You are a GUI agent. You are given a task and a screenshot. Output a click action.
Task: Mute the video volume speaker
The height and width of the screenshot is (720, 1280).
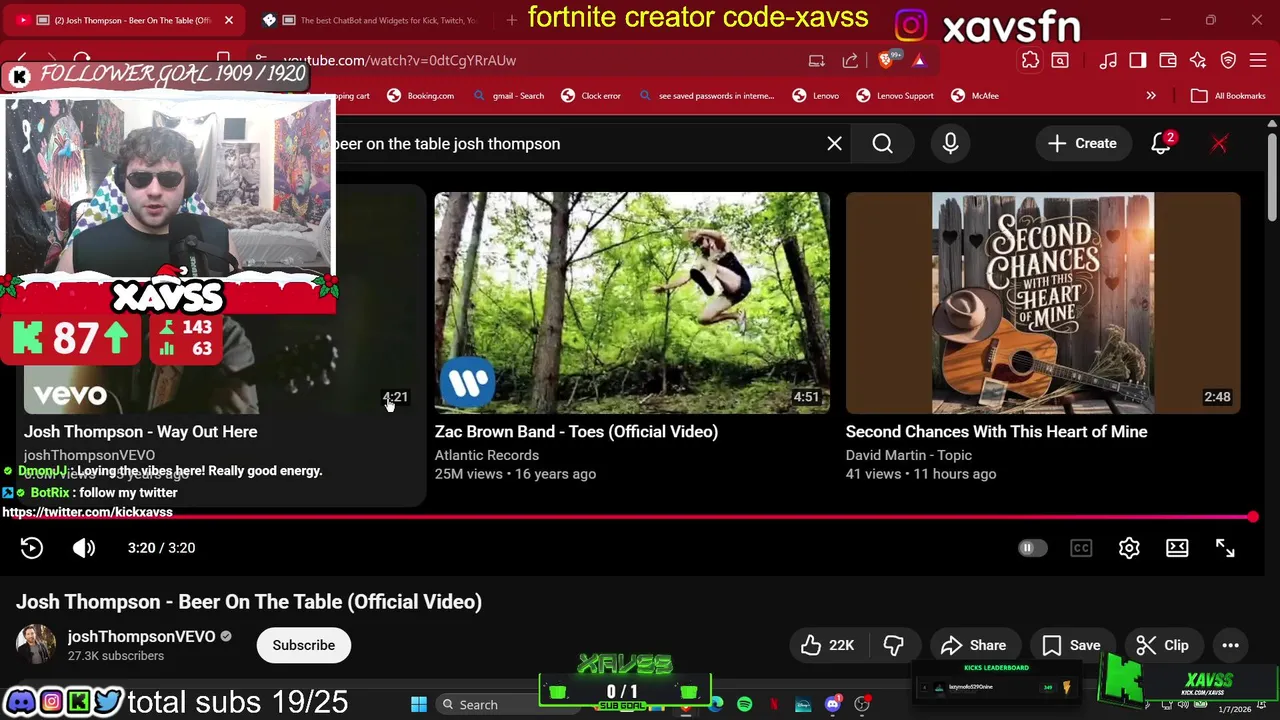pos(84,548)
